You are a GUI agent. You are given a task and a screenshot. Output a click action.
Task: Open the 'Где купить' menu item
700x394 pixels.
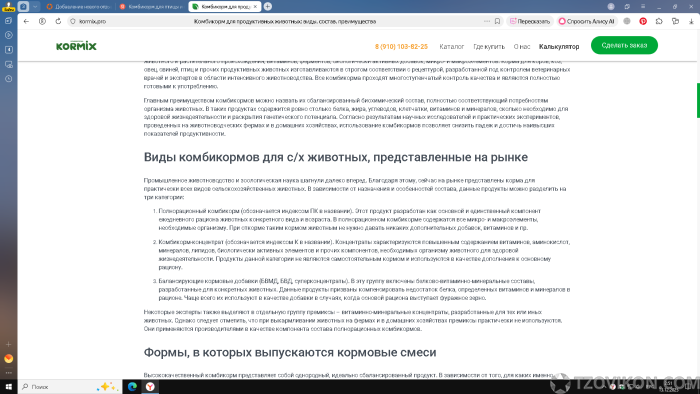click(489, 46)
